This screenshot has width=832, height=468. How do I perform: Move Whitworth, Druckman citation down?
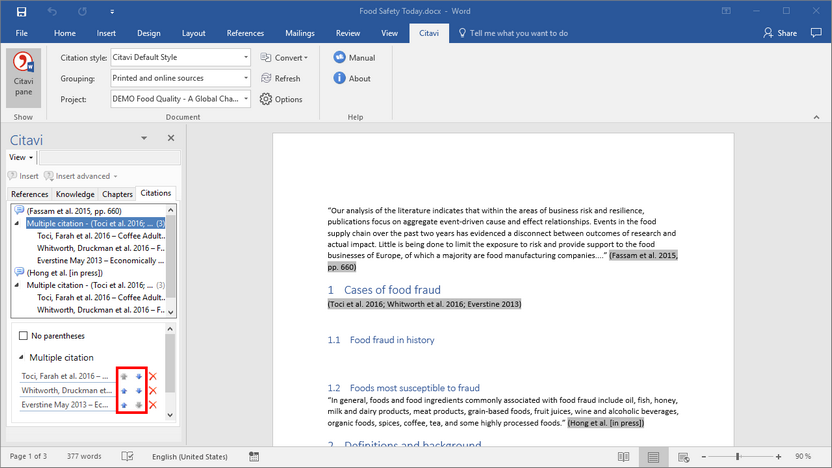[139, 391]
